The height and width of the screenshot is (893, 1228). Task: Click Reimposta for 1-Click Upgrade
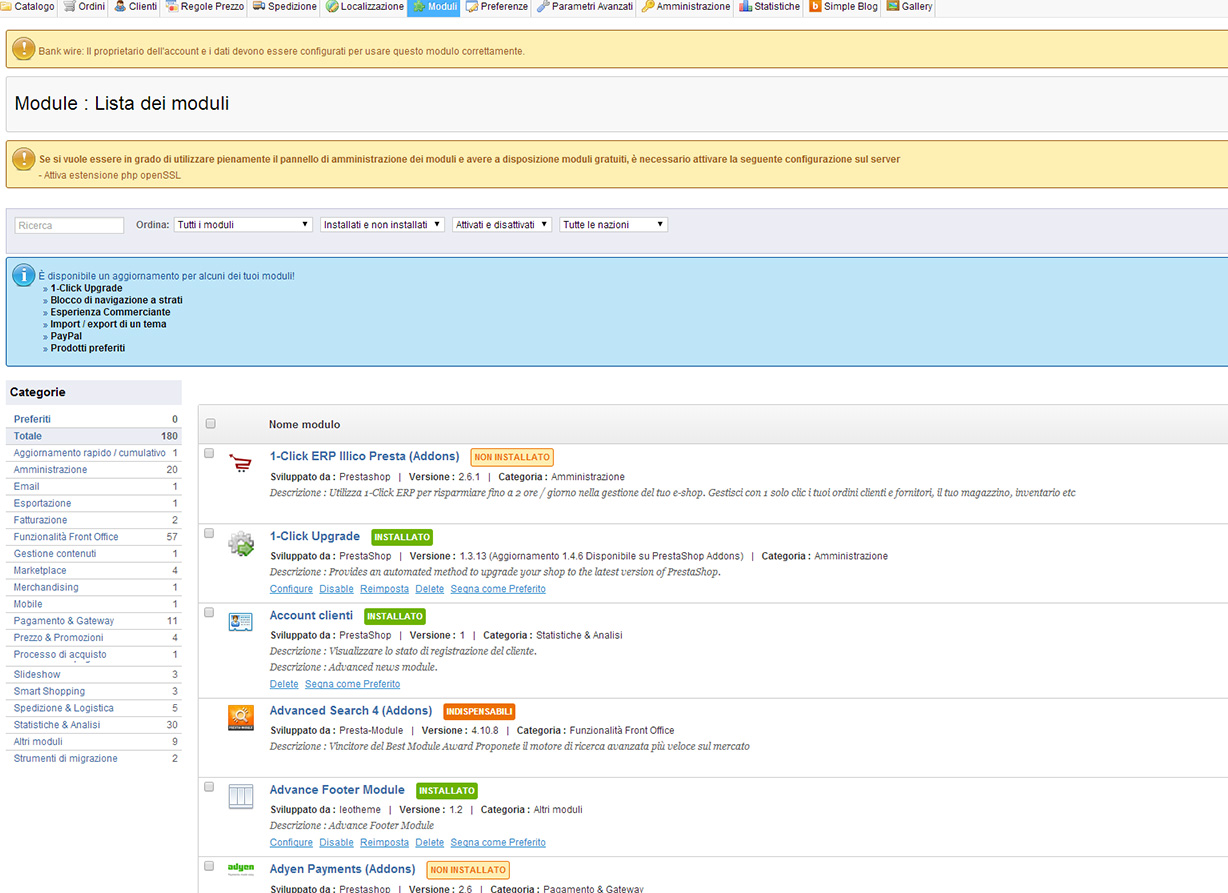384,589
